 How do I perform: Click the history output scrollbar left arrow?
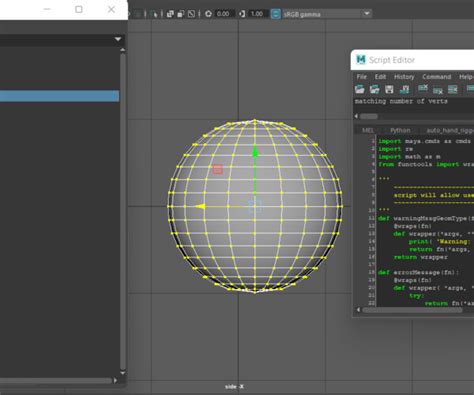tap(356, 116)
